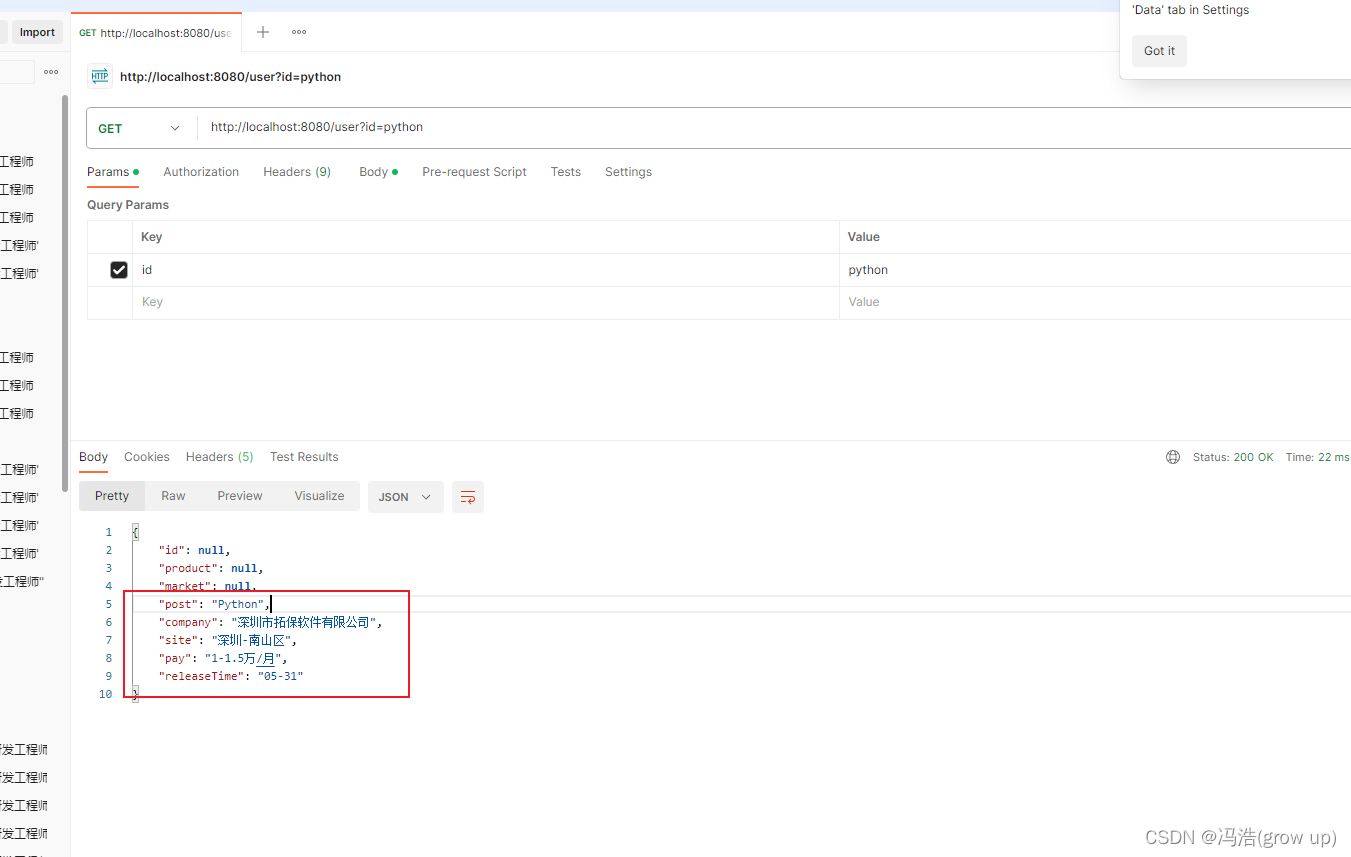Open the Headers (9) request tab

pyautogui.click(x=297, y=172)
